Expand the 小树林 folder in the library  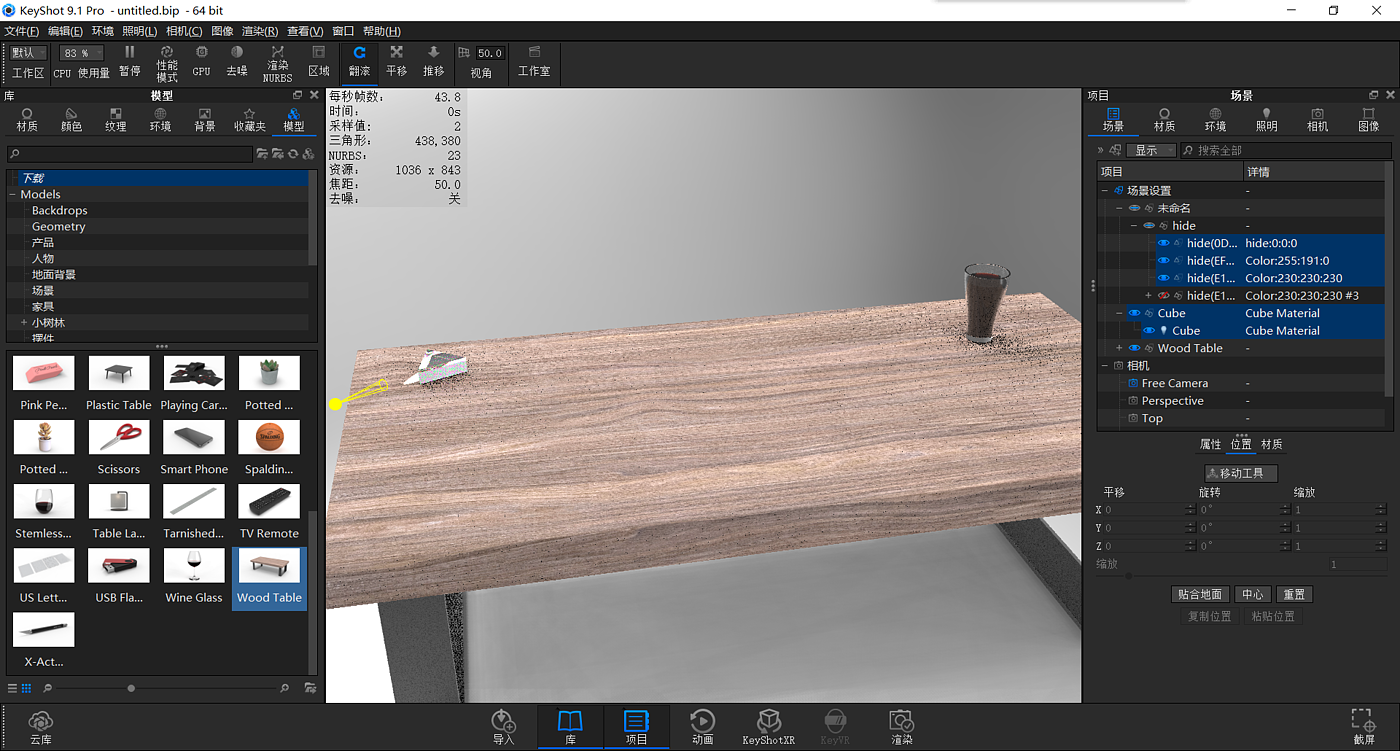(x=24, y=323)
